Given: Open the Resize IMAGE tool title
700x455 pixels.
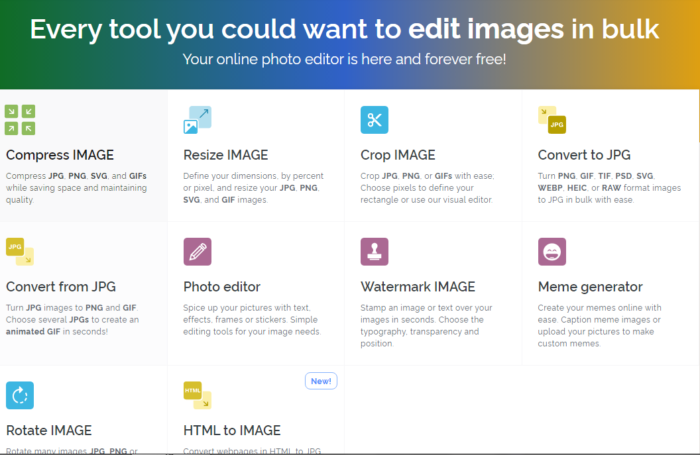Looking at the screenshot, I should (x=225, y=155).
